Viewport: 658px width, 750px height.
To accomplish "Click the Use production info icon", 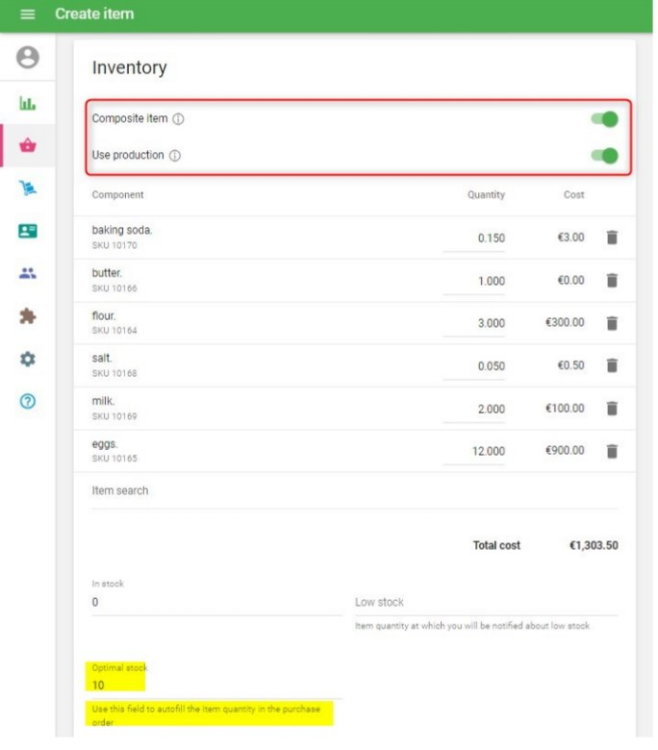I will click(174, 156).
